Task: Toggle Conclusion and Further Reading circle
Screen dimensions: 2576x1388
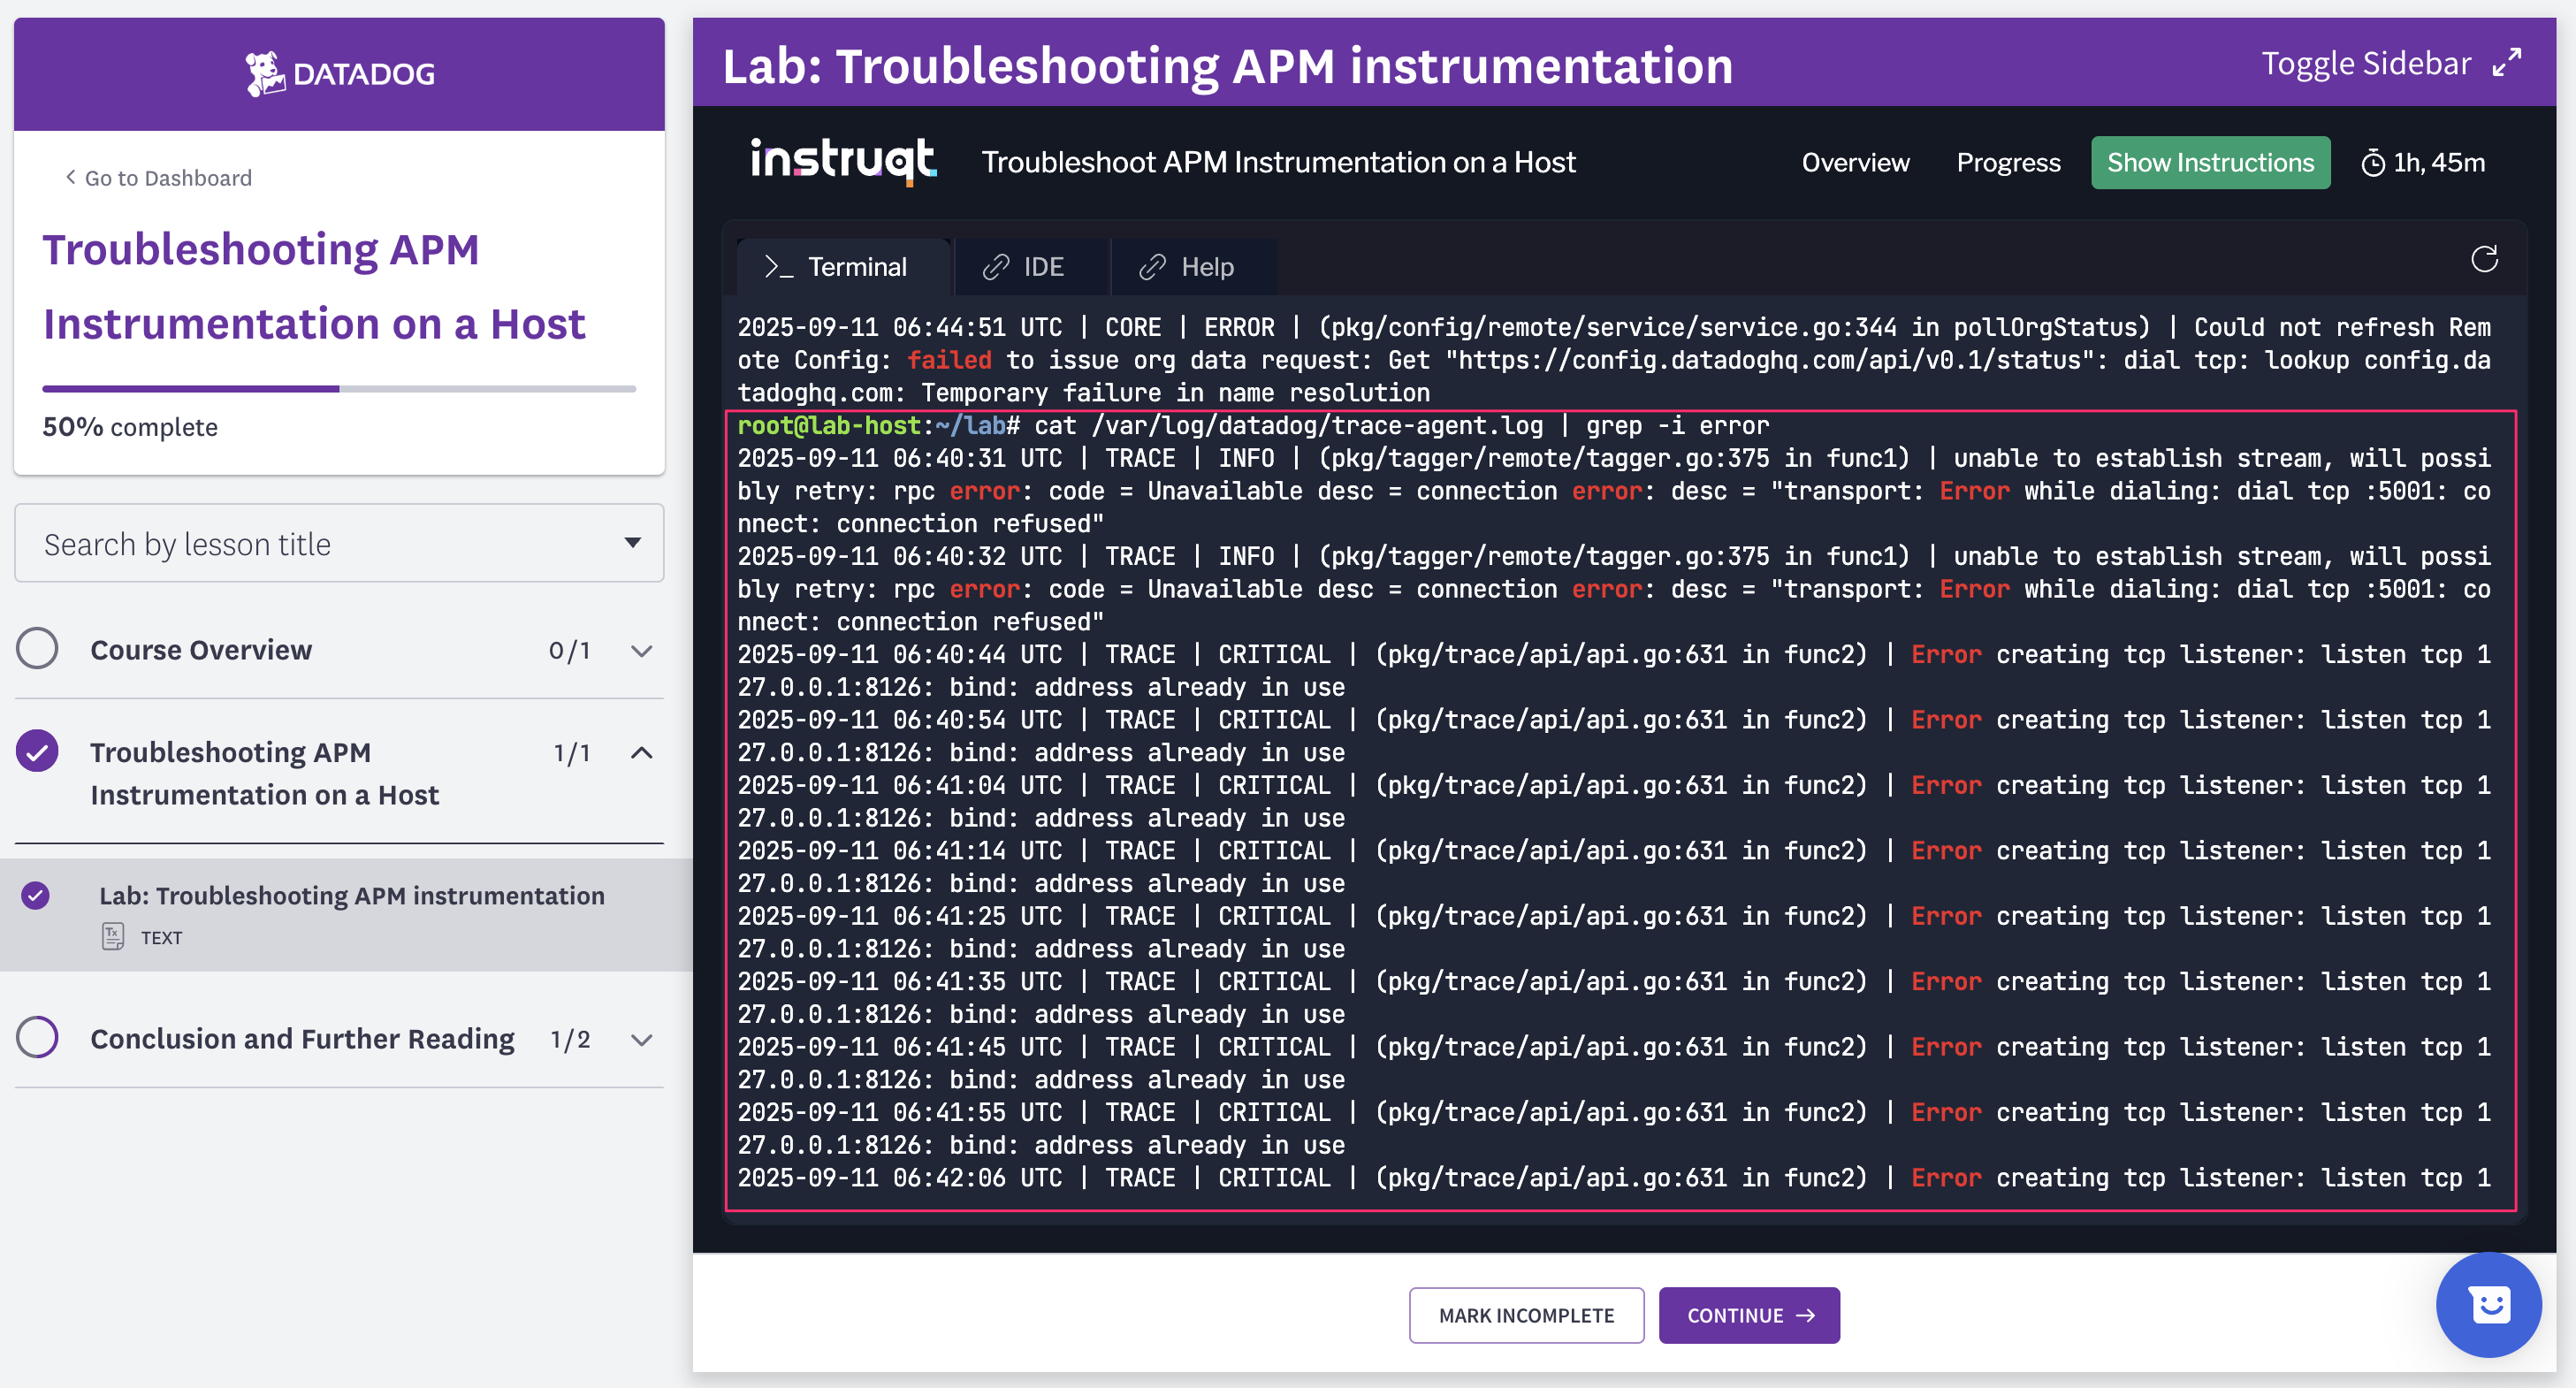Action: pyautogui.click(x=37, y=1037)
